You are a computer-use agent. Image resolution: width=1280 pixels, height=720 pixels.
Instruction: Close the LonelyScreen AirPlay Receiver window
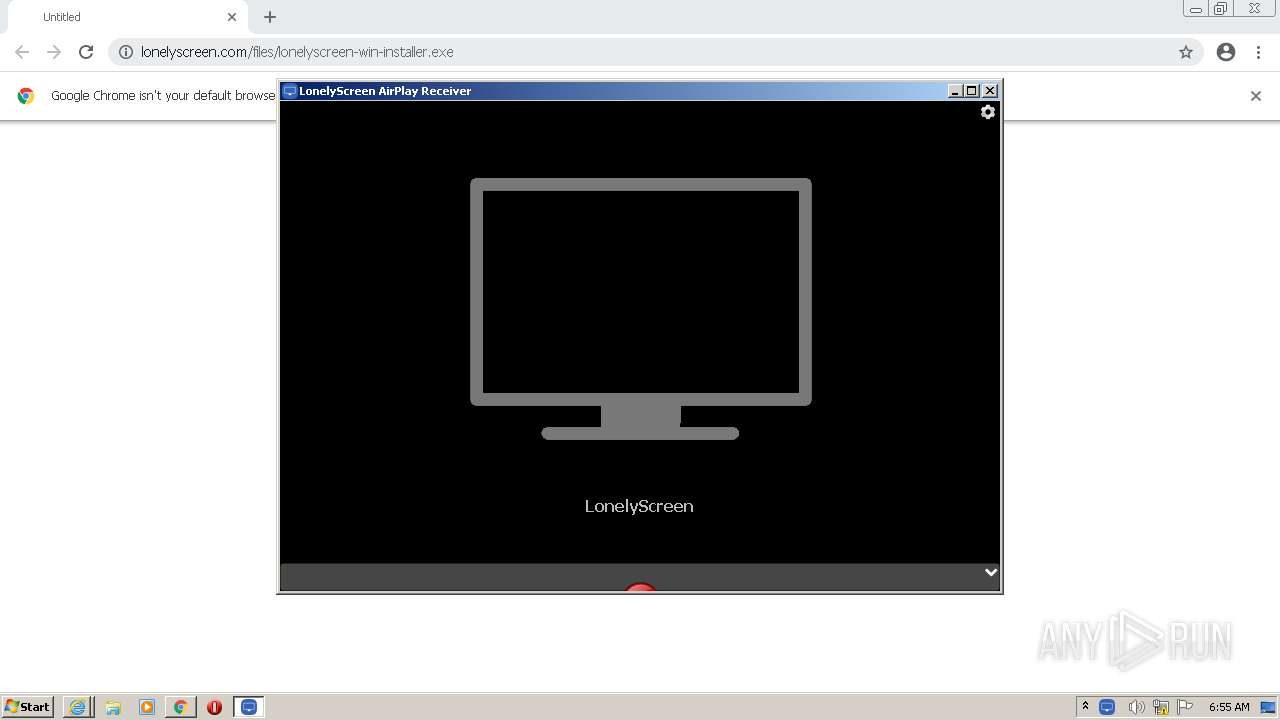[990, 91]
